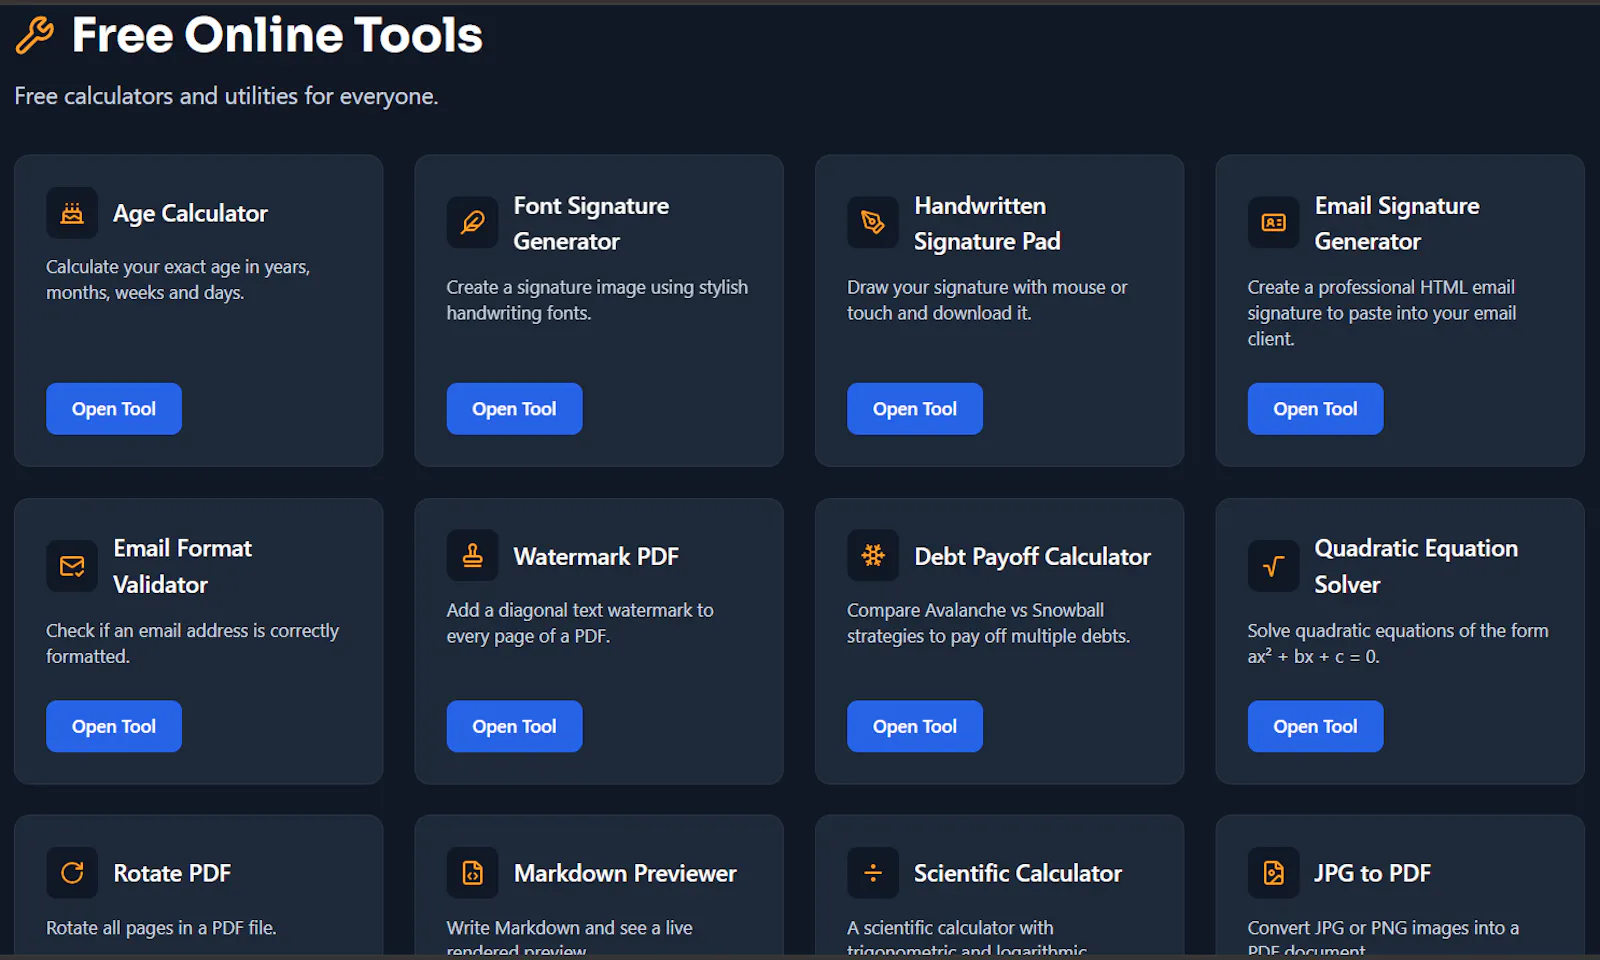Click the Watermark PDF stamp icon
This screenshot has width=1600, height=960.
click(472, 555)
